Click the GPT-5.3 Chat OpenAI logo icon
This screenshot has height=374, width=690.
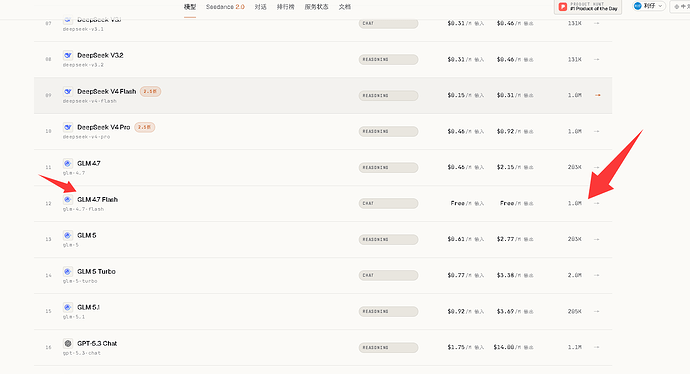click(68, 343)
